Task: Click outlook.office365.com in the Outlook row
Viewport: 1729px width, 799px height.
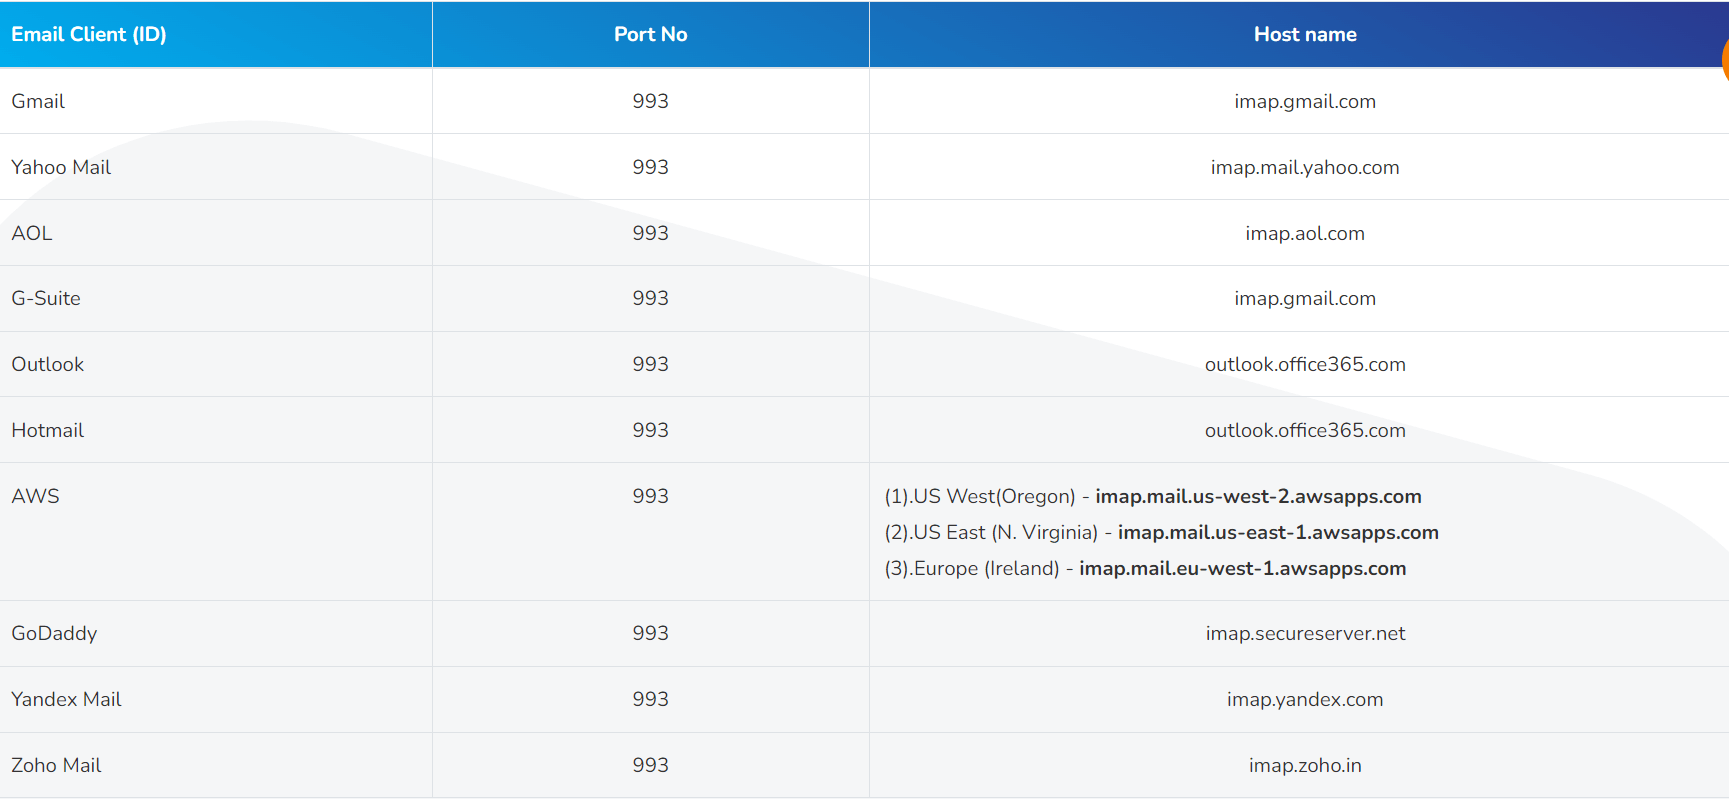Action: click(1305, 364)
